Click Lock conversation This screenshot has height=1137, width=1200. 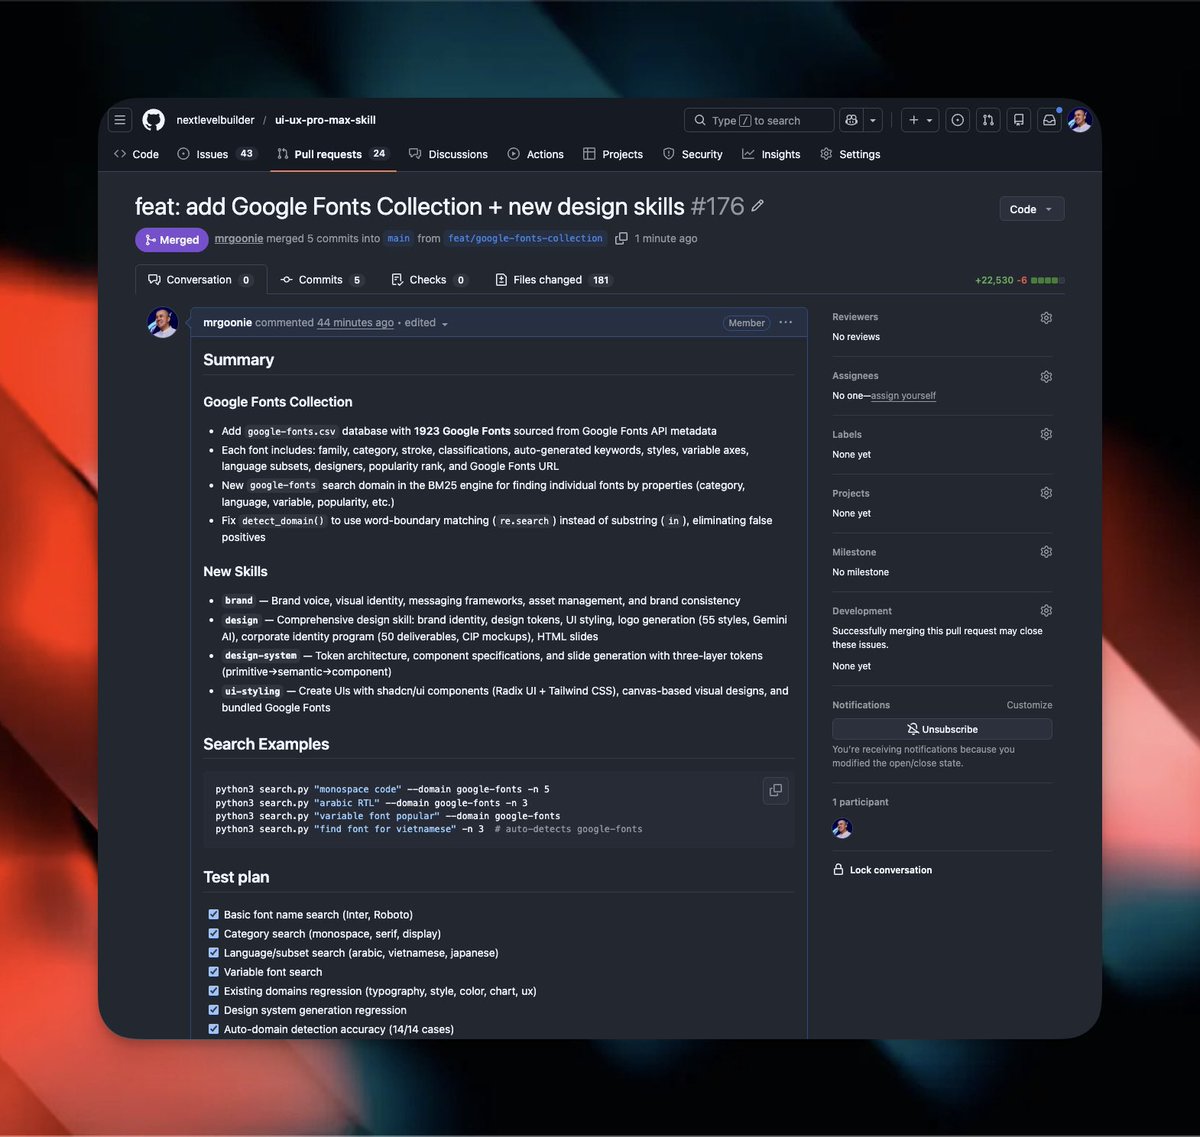coord(882,870)
